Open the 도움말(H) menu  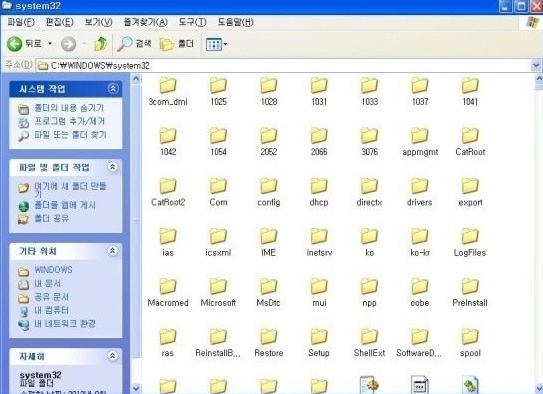(x=235, y=23)
